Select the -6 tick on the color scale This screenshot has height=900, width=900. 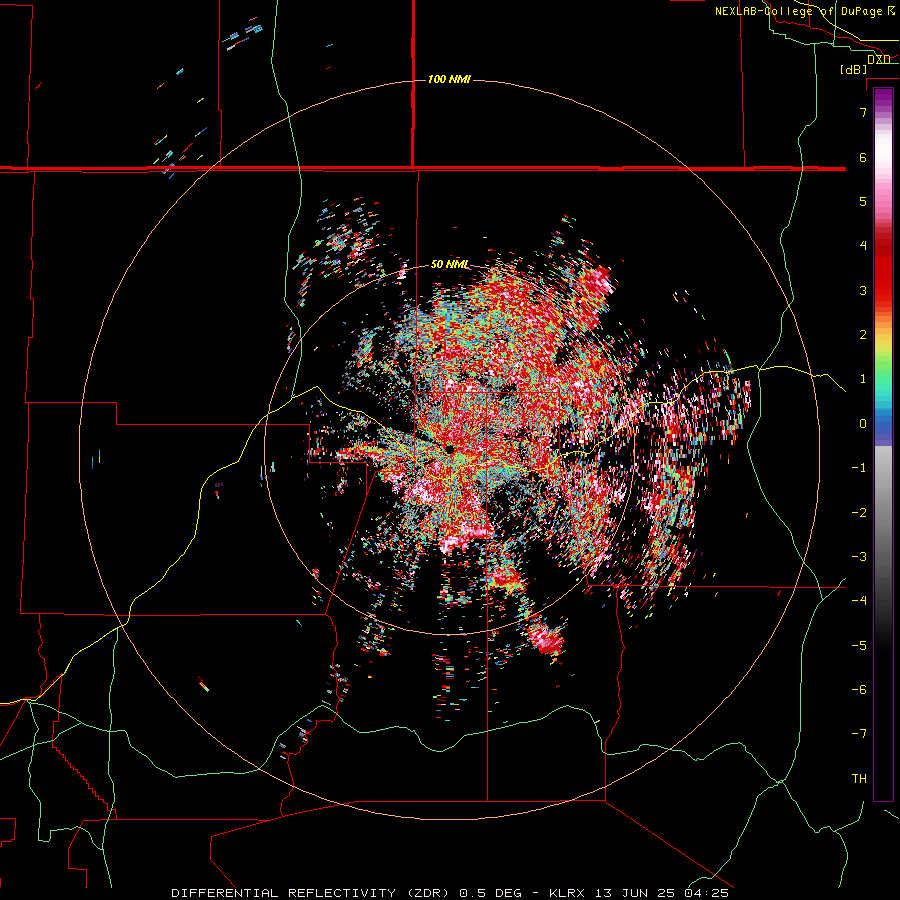pyautogui.click(x=859, y=690)
